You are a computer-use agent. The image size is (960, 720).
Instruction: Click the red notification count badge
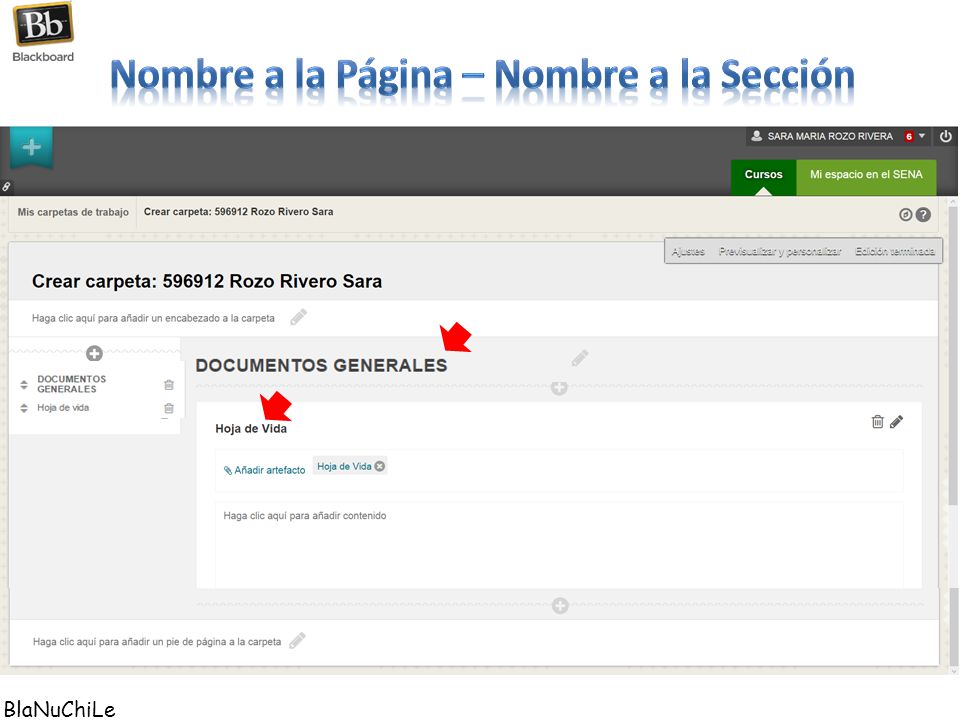[x=909, y=137]
